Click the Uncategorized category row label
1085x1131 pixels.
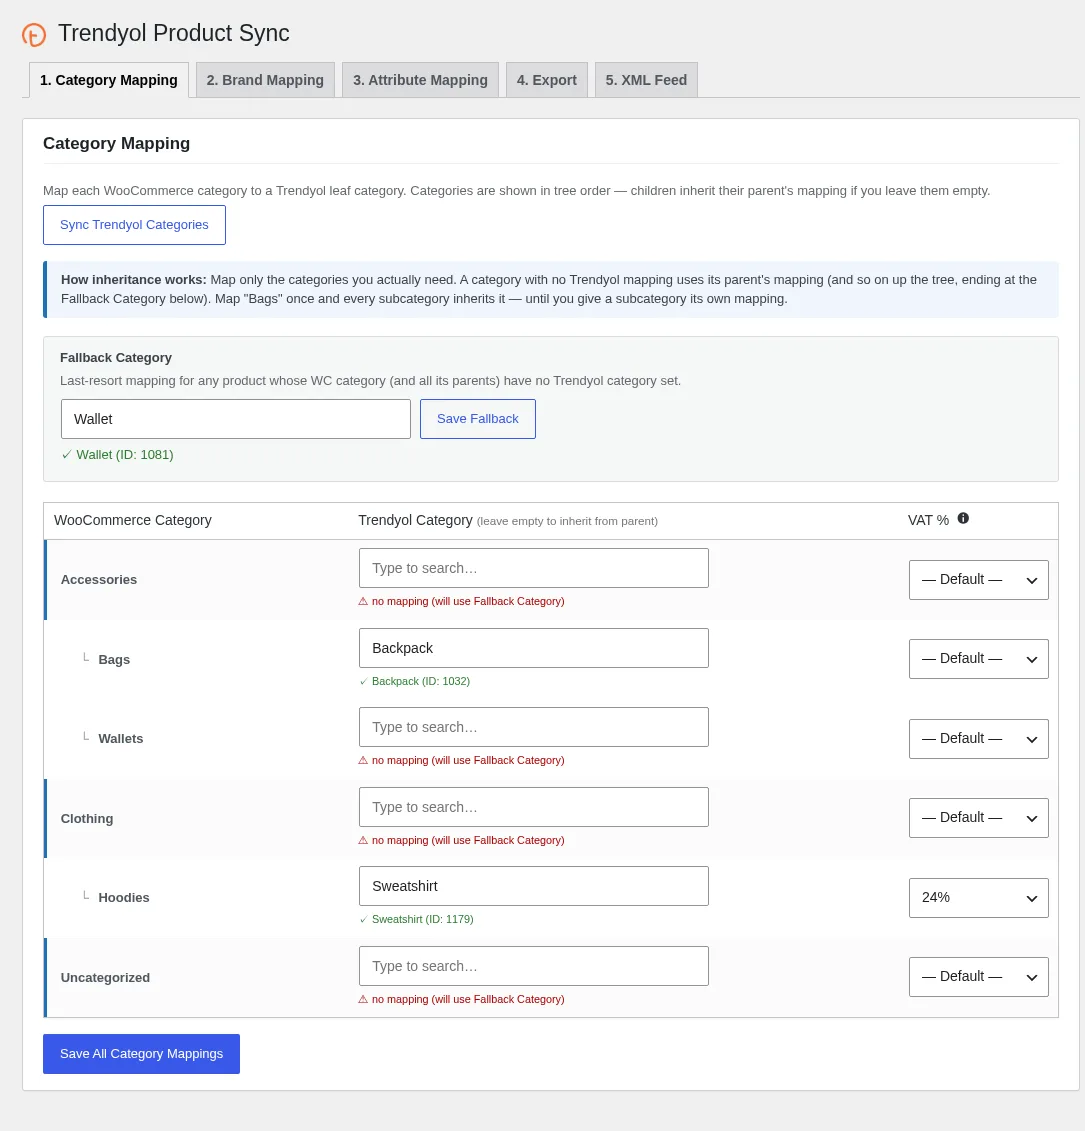click(x=105, y=978)
